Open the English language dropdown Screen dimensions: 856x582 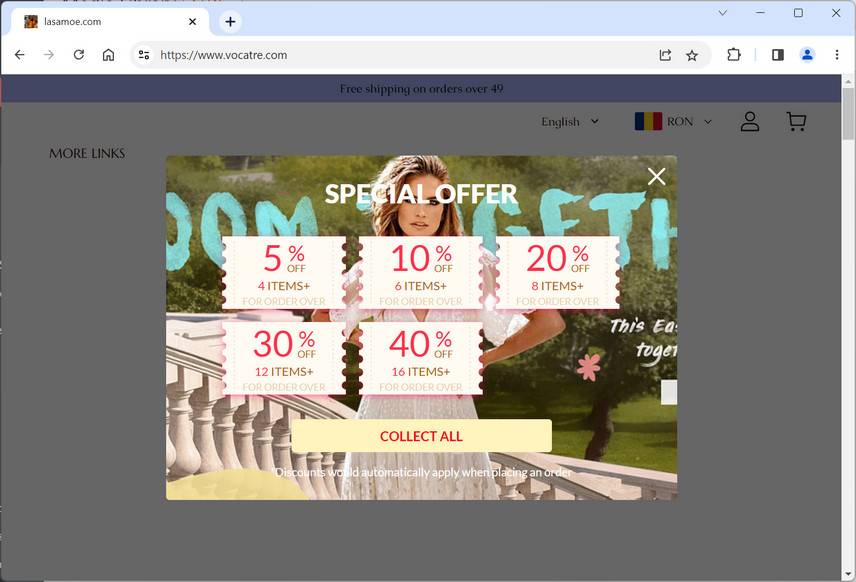pyautogui.click(x=570, y=121)
